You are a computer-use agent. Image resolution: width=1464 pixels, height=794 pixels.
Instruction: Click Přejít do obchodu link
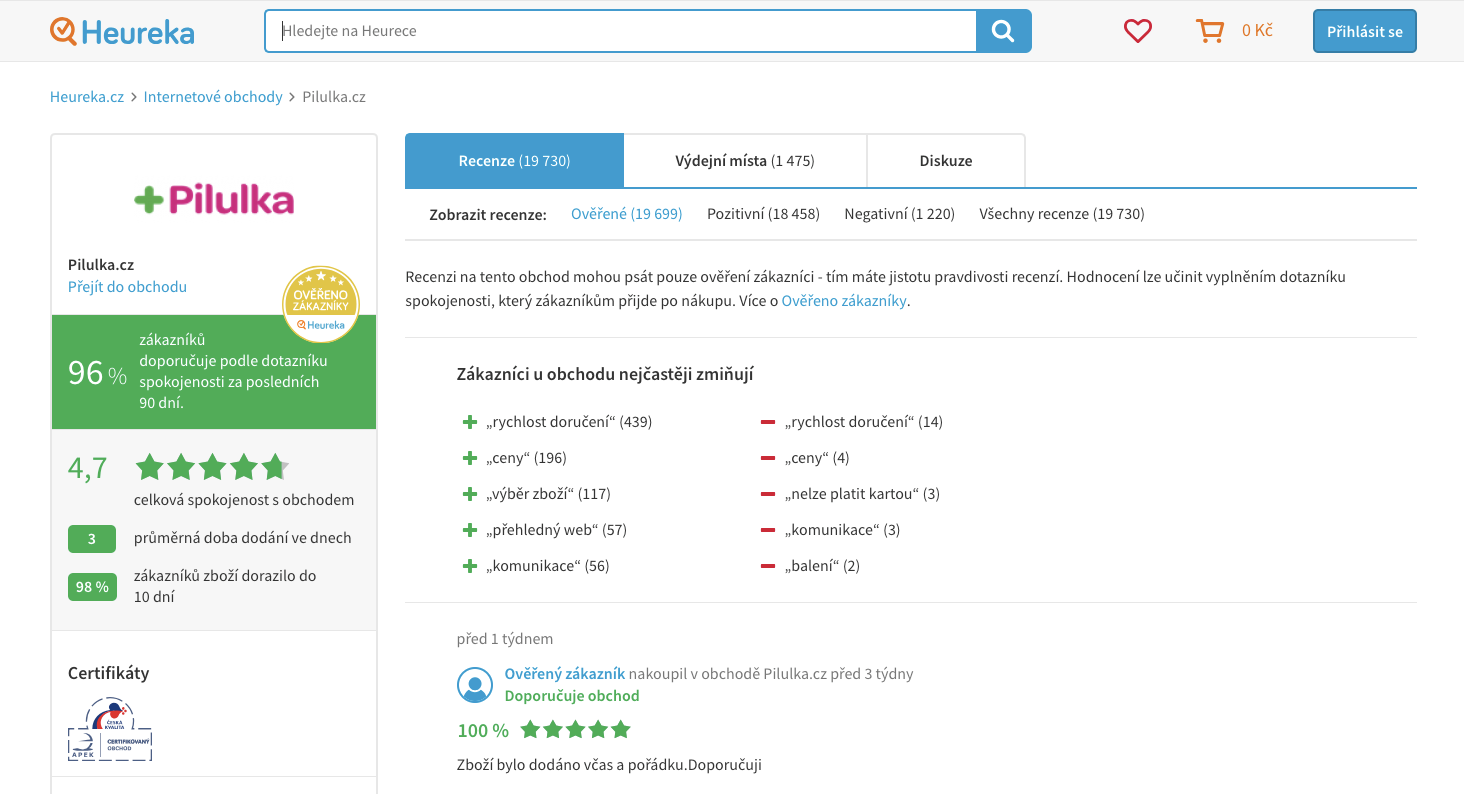127,287
